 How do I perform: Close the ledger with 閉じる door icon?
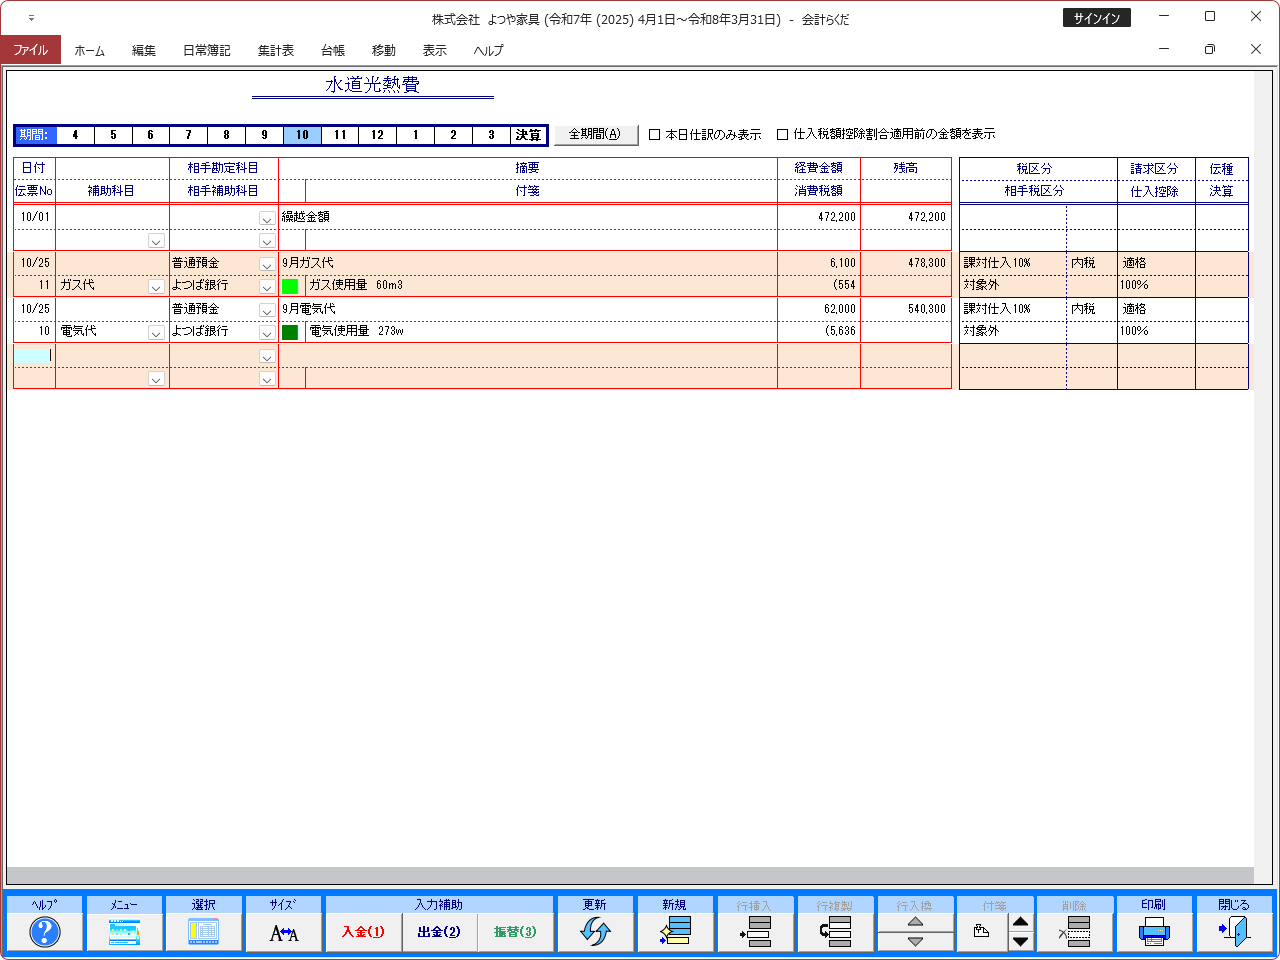(x=1234, y=932)
